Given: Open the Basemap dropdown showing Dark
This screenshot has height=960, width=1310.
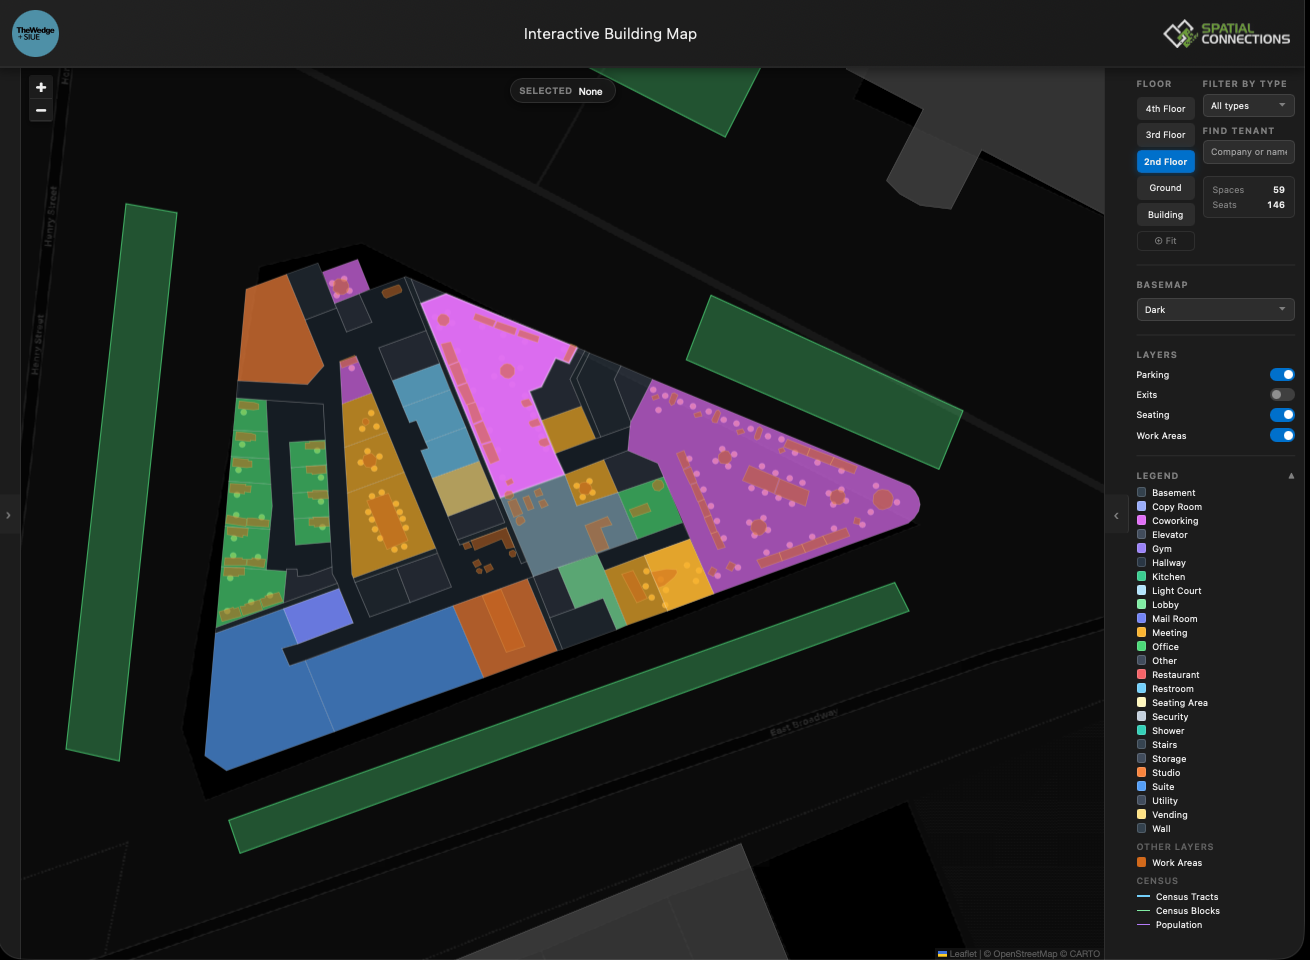Looking at the screenshot, I should click(x=1215, y=309).
